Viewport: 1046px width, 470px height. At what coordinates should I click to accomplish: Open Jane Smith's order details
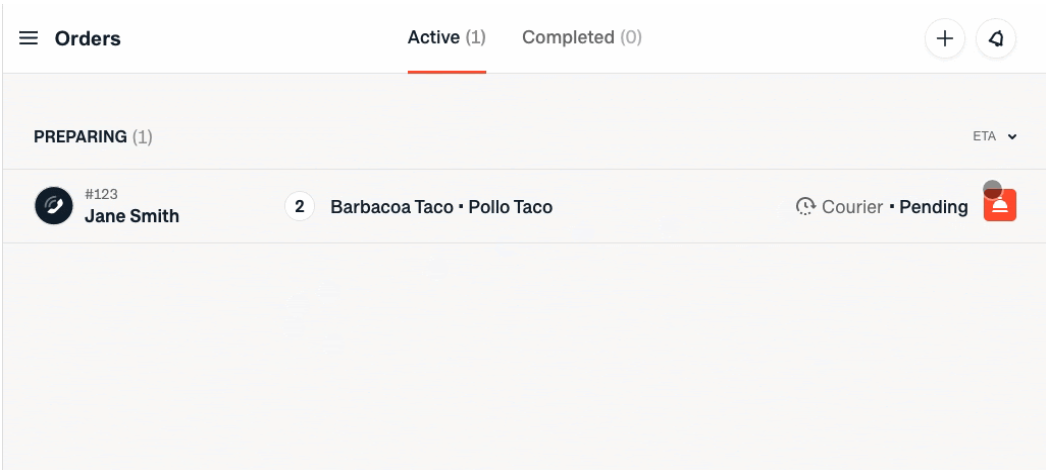tap(132, 216)
